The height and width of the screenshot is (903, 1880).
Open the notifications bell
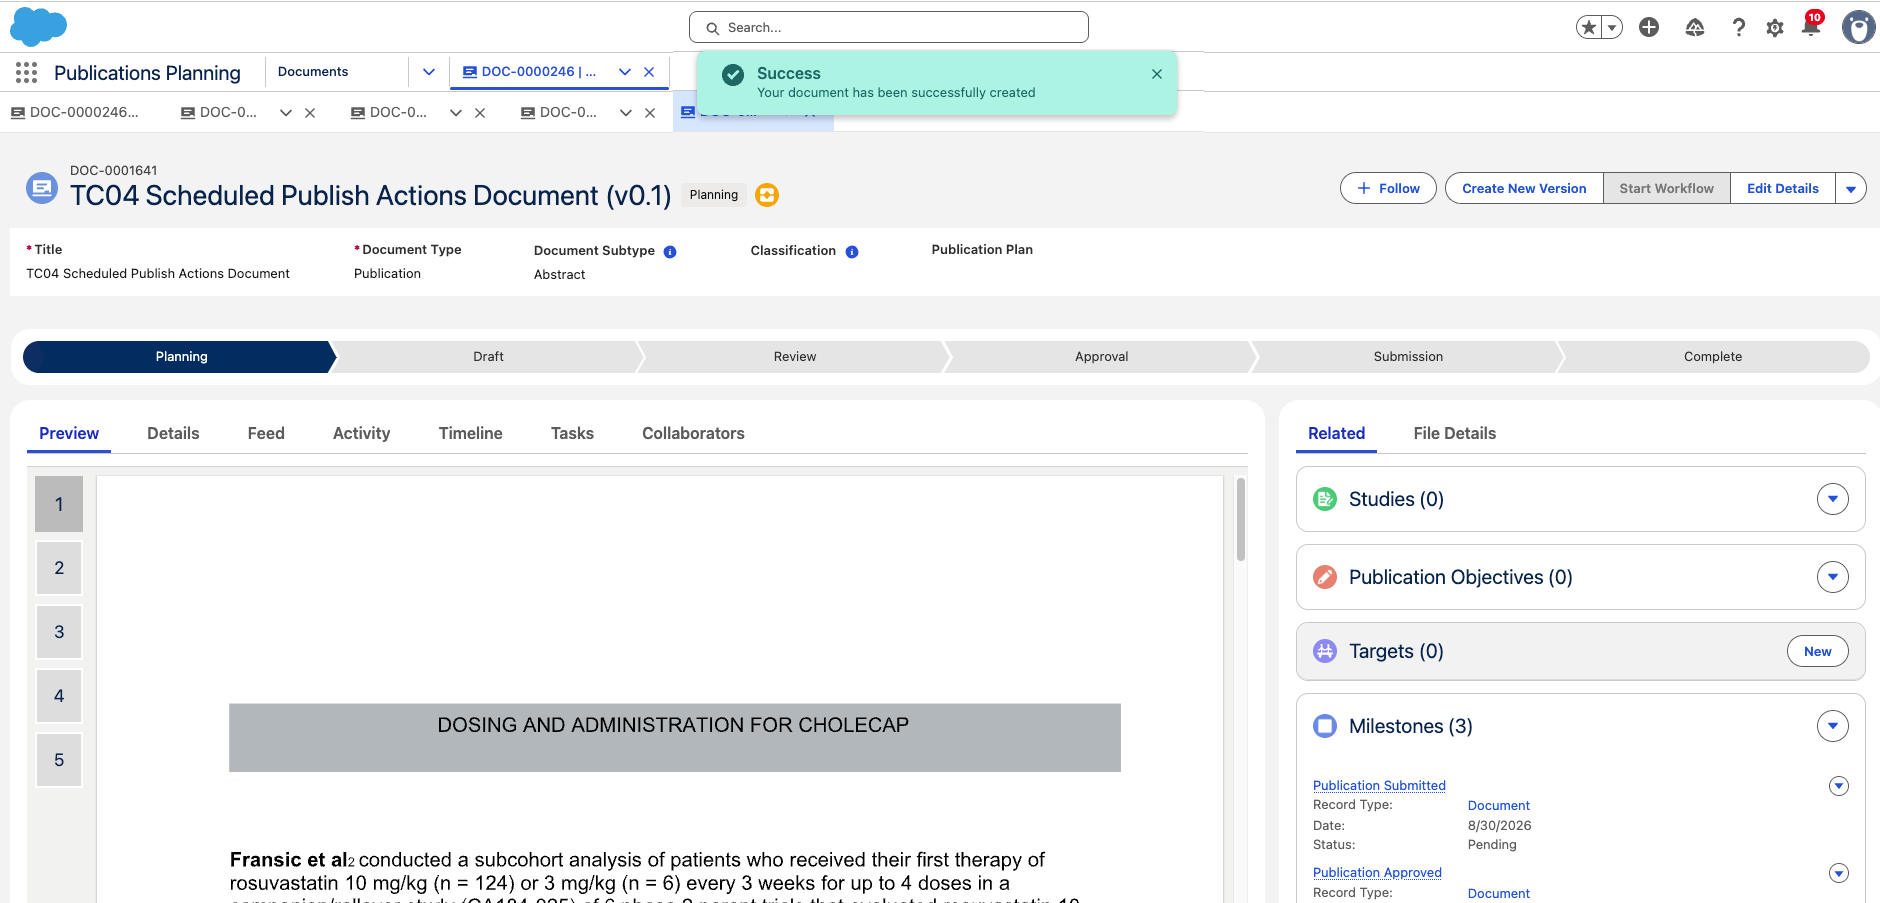[x=1811, y=27]
